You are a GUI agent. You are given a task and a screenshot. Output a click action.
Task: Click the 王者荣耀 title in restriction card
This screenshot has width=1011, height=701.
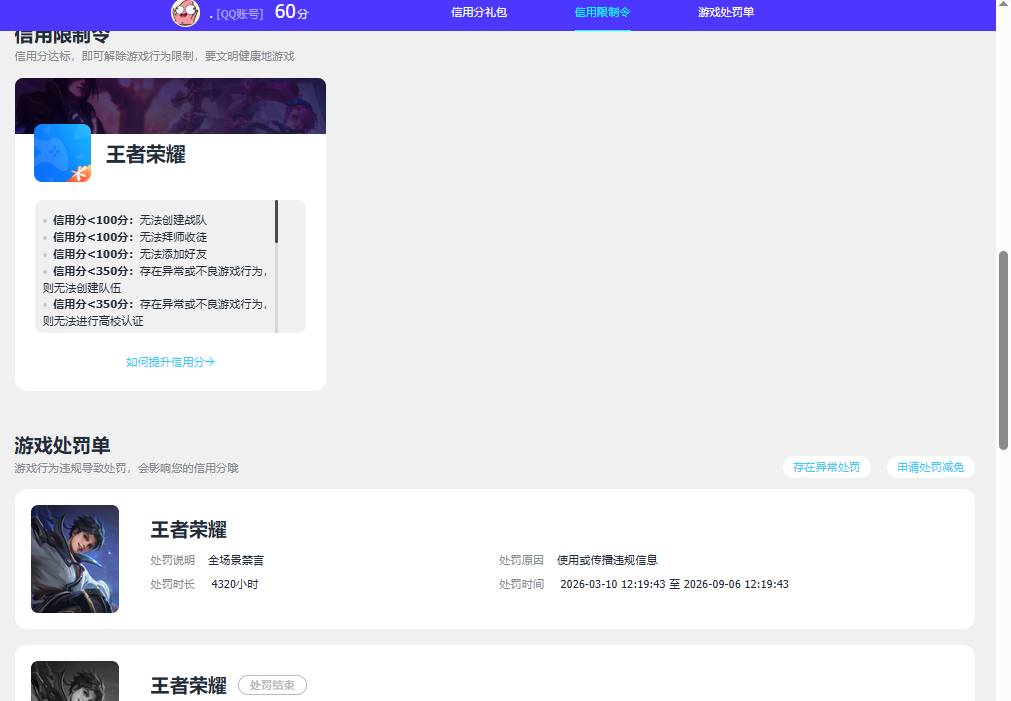pyautogui.click(x=146, y=154)
